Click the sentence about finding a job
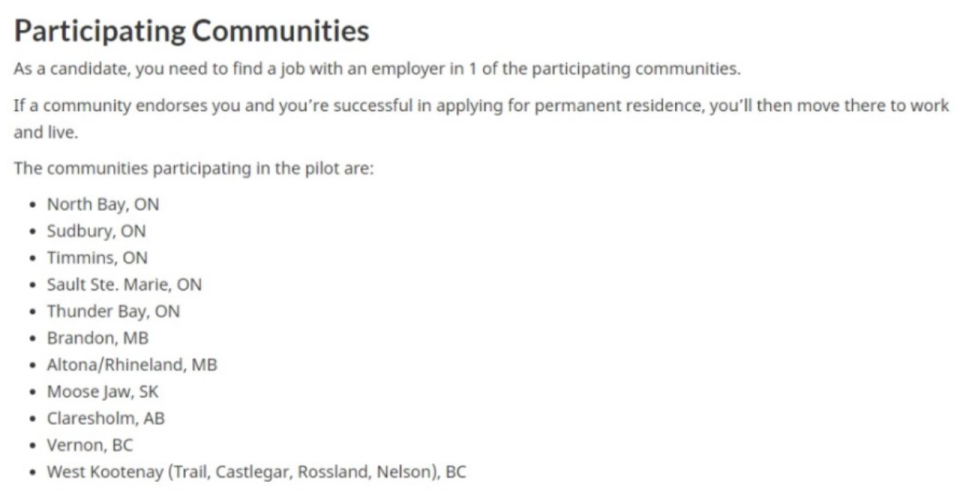966x500 pixels. [377, 69]
